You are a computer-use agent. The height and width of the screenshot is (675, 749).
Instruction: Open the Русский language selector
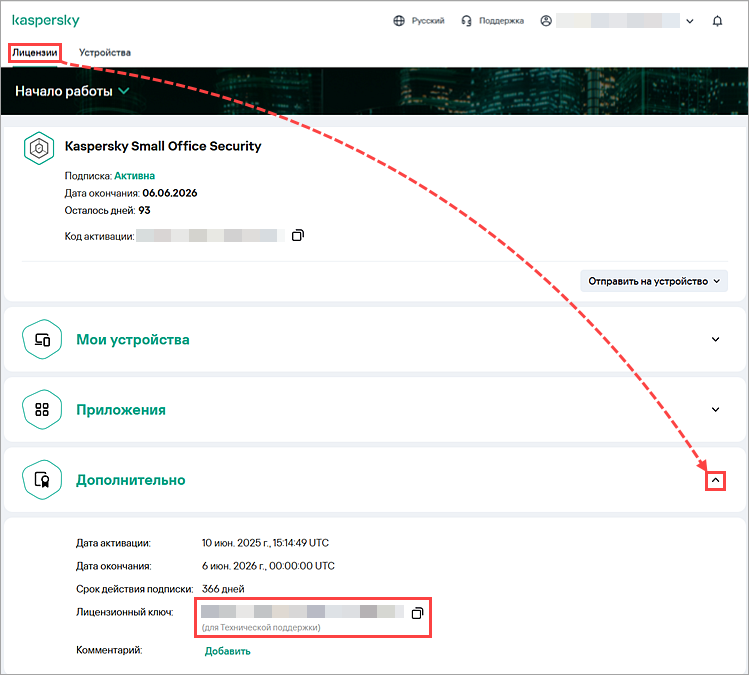pos(428,21)
